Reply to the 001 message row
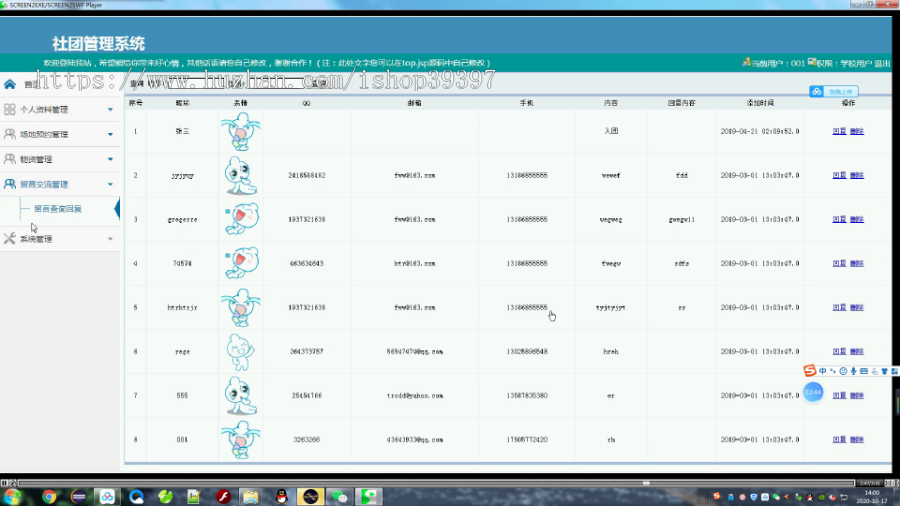 (839, 439)
